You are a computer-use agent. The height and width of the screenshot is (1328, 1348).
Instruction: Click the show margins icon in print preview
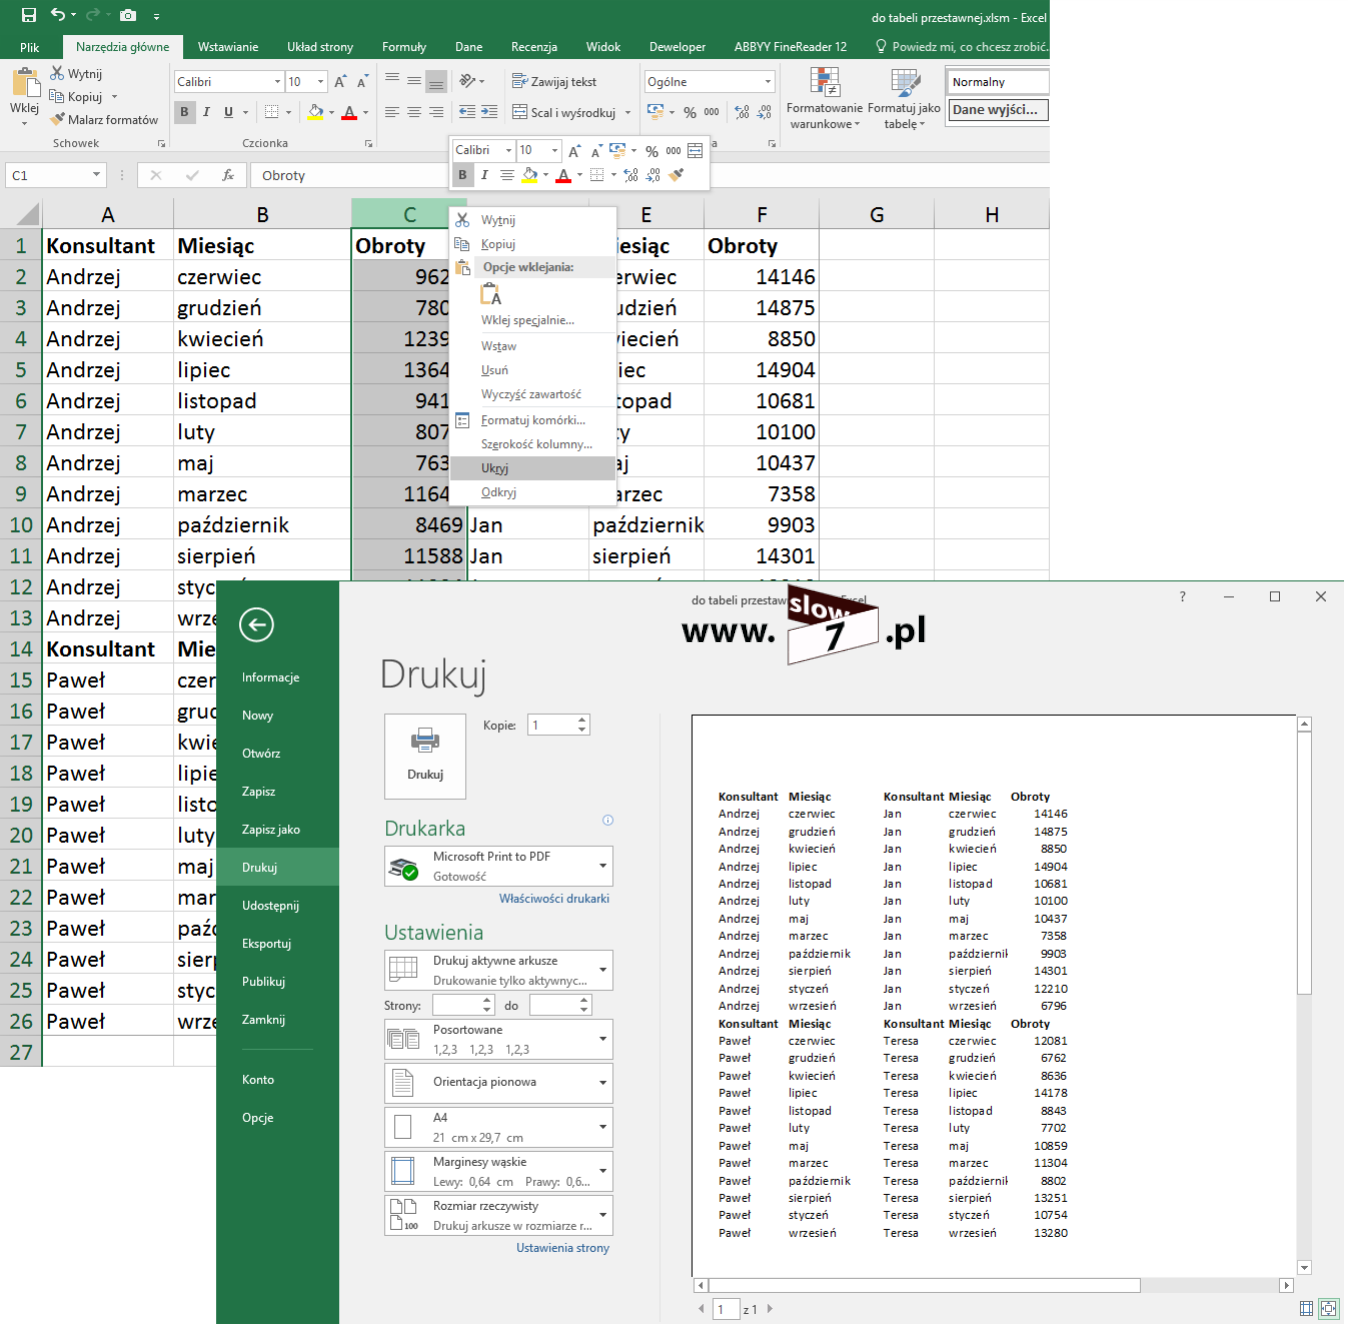click(1306, 1308)
